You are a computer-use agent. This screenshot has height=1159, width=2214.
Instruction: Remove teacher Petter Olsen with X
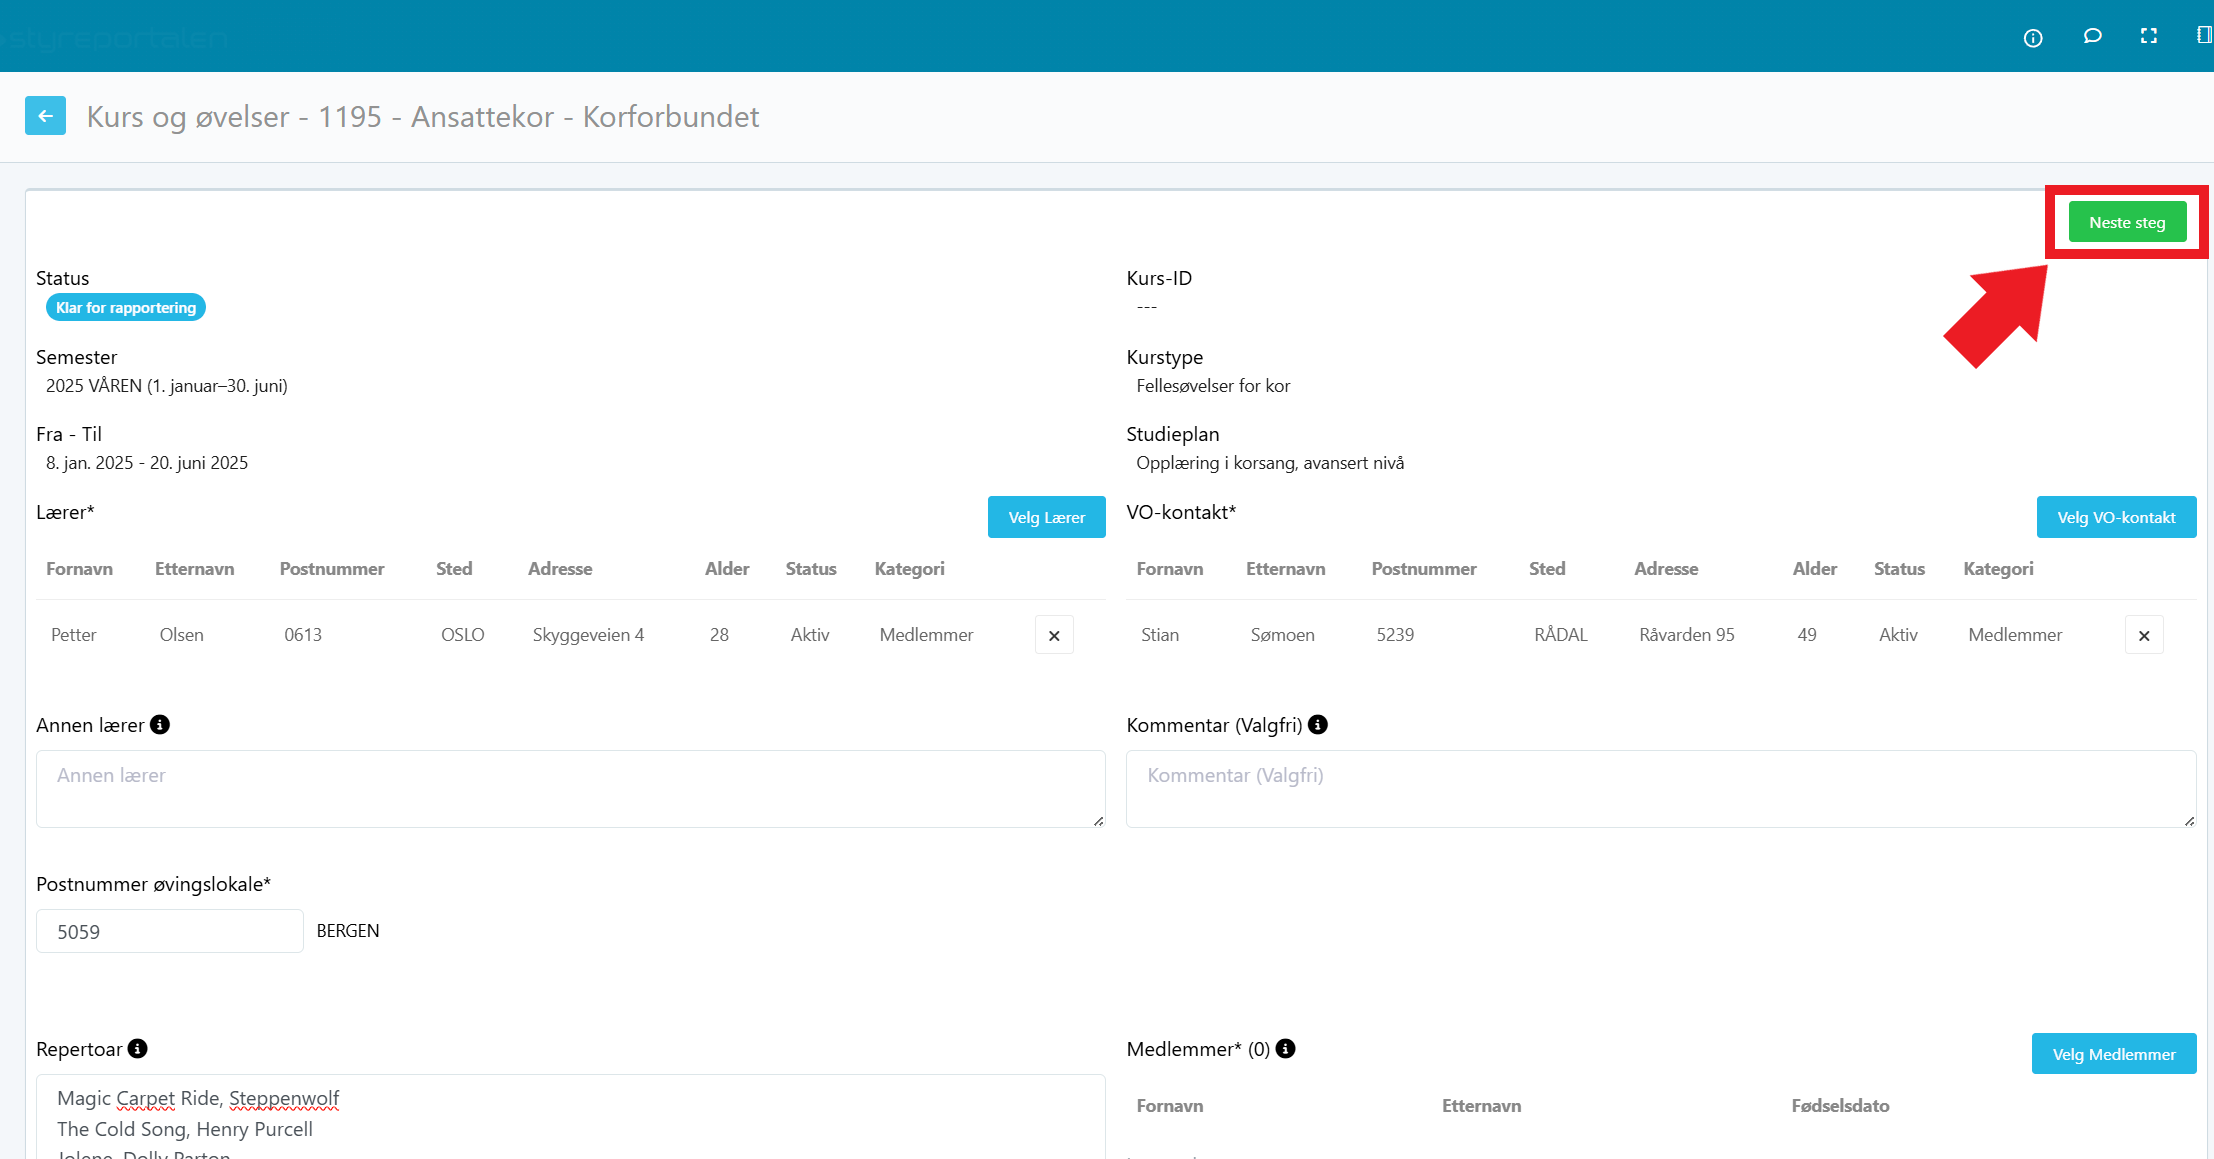pyautogui.click(x=1054, y=635)
